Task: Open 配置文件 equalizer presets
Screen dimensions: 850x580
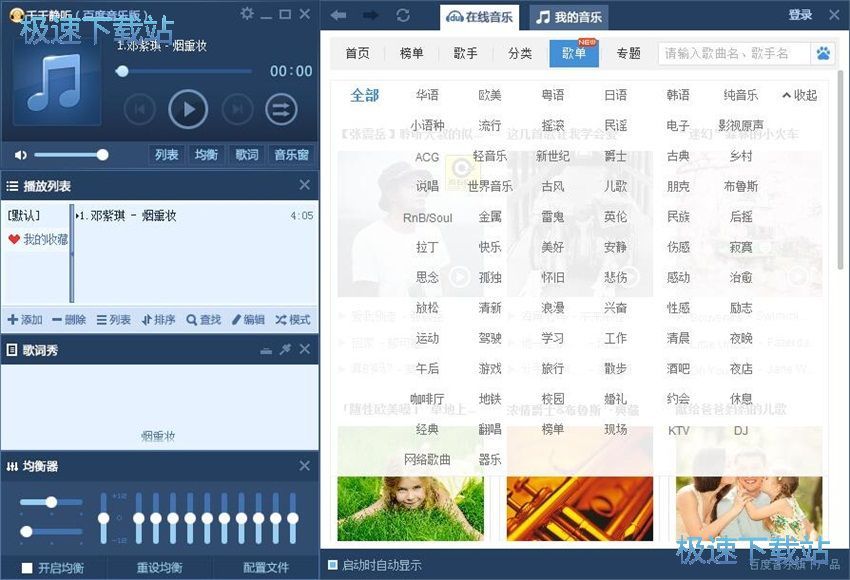Action: coord(266,568)
